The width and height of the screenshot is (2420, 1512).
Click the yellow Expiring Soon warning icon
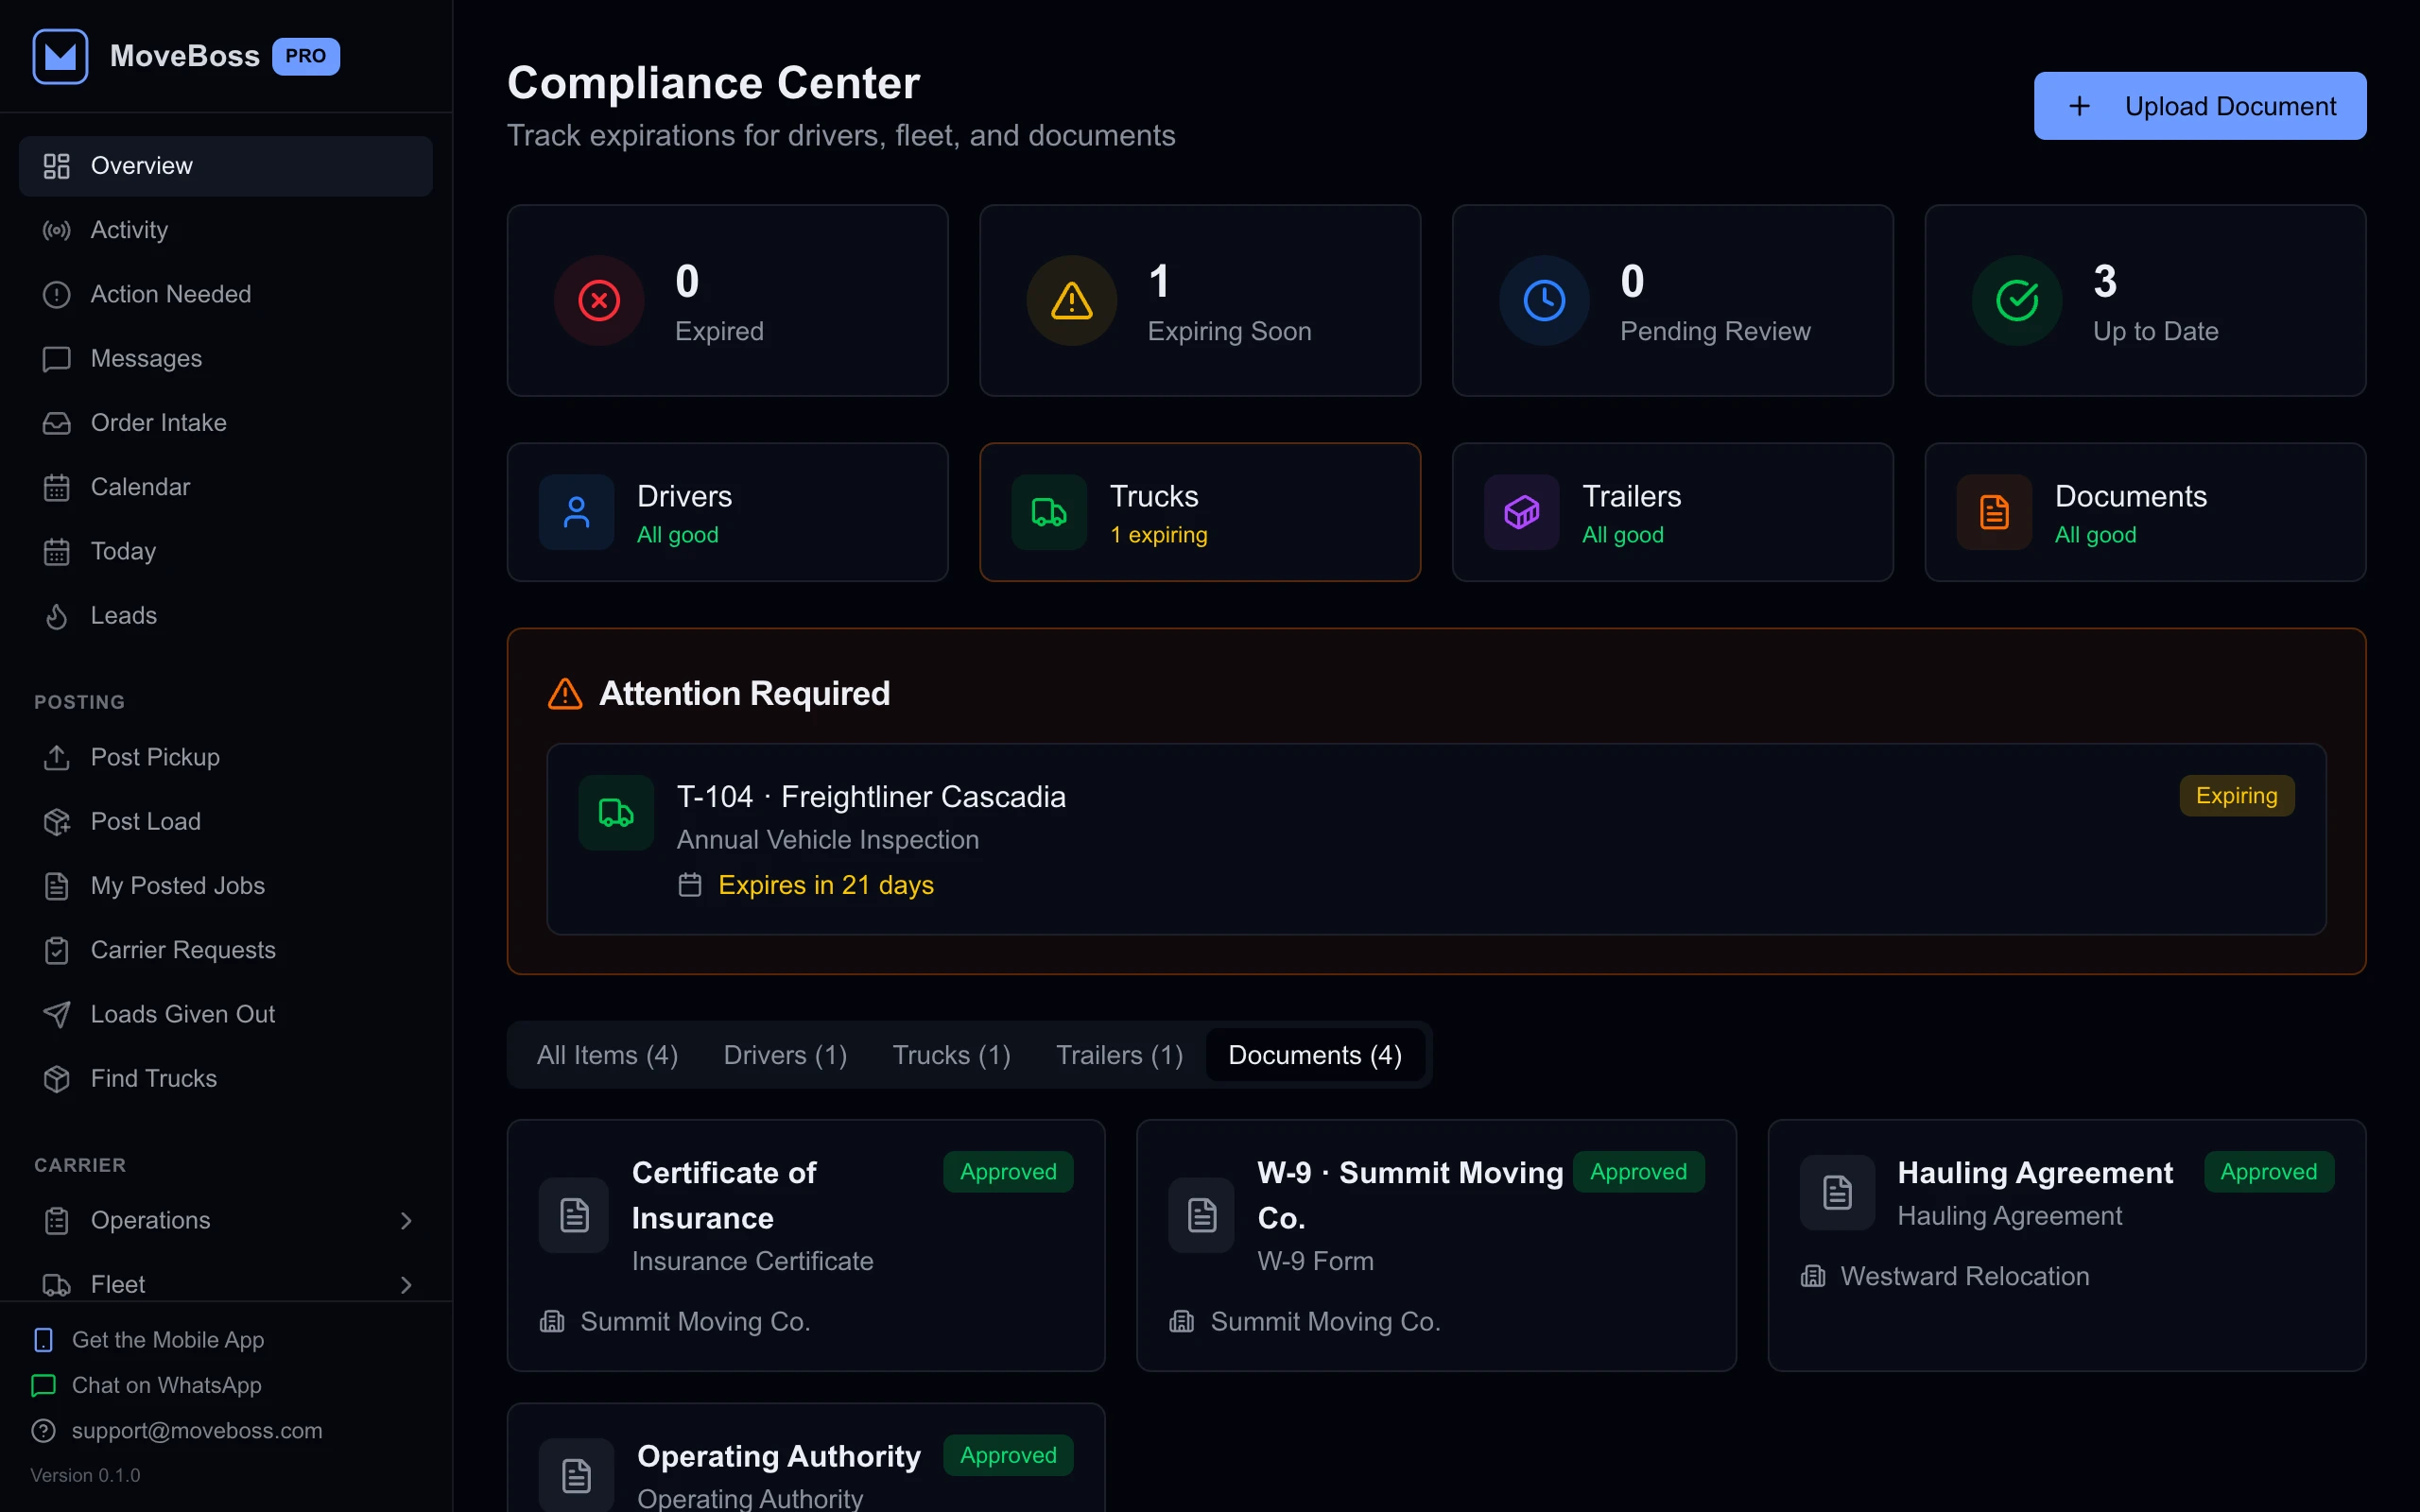pos(1071,300)
